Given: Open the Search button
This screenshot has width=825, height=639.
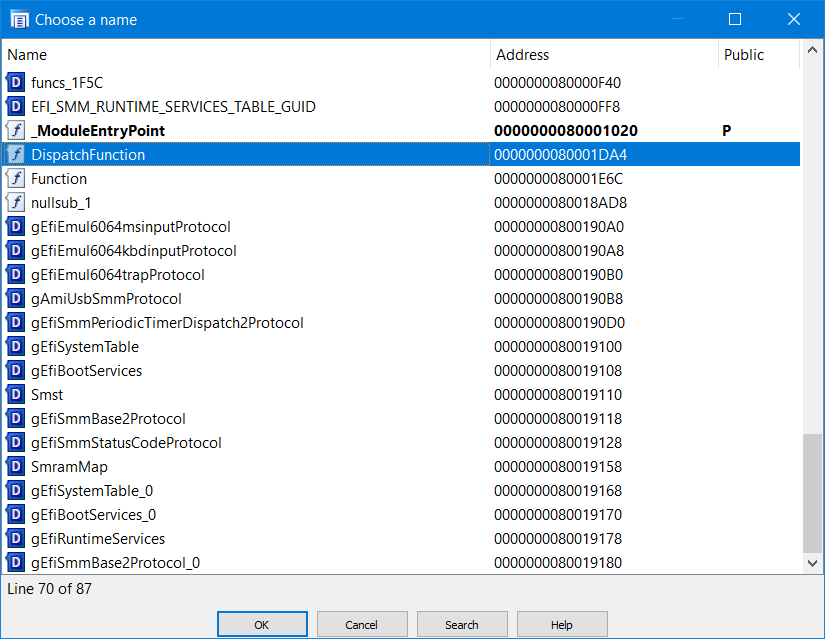Looking at the screenshot, I should coord(462,624).
